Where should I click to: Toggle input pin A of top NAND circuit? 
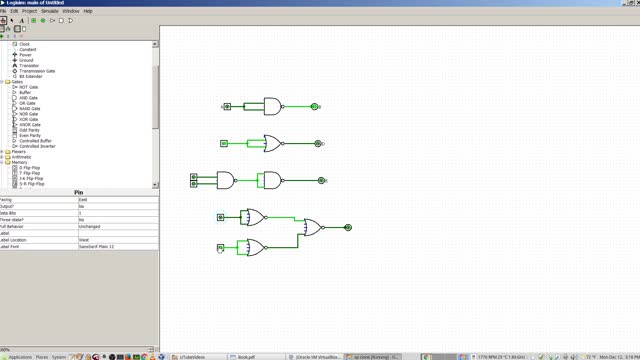pos(227,107)
